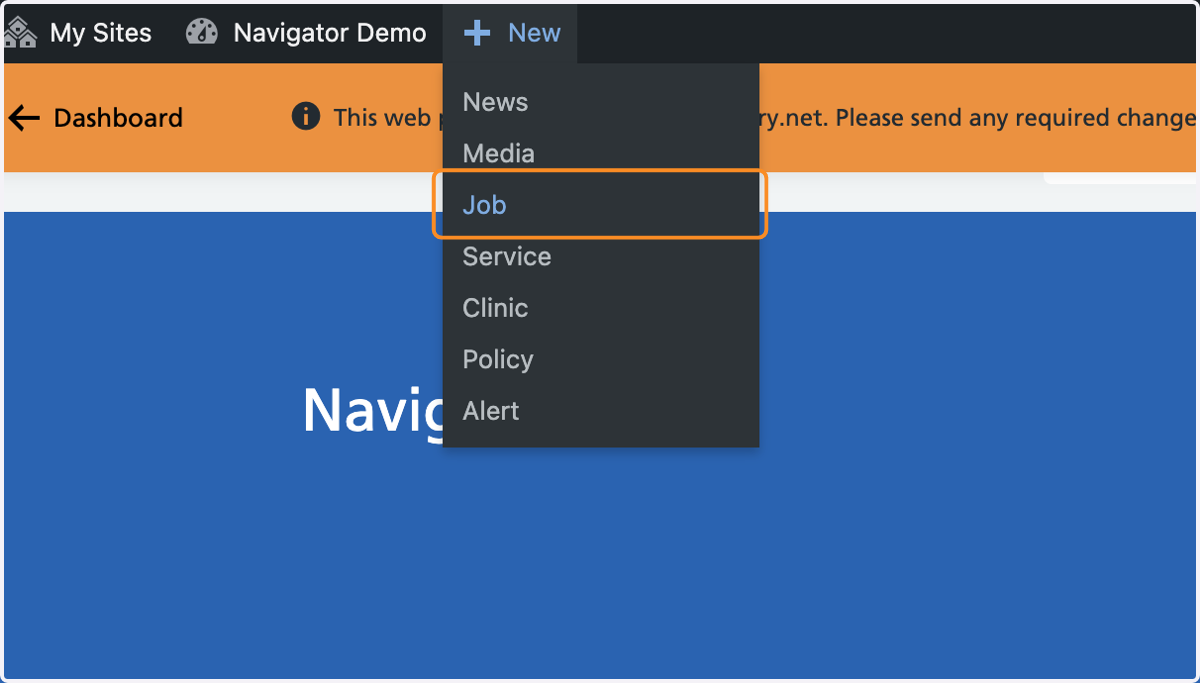
Task: Click the Navig heading on blue hero
Action: point(372,410)
